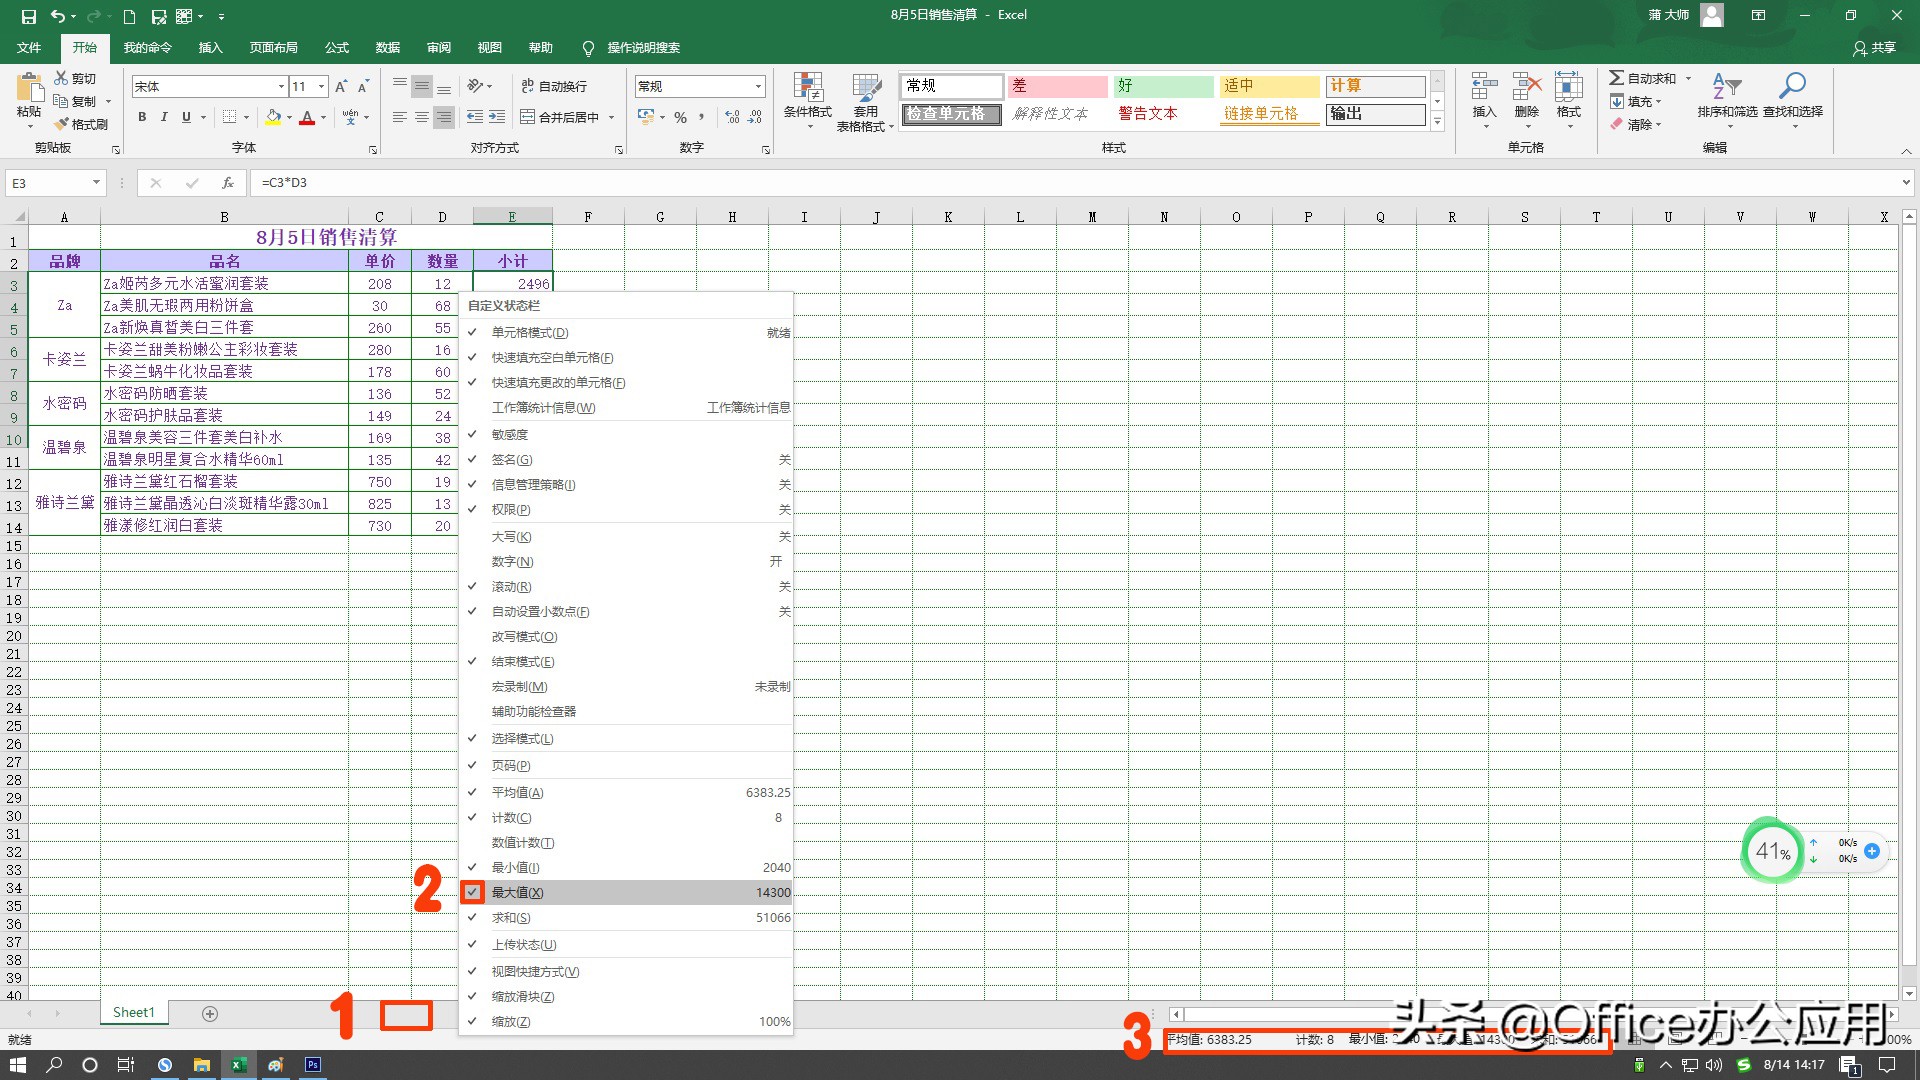Open the 文件 menu tab
Viewport: 1920px width, 1080px height.
[x=29, y=48]
